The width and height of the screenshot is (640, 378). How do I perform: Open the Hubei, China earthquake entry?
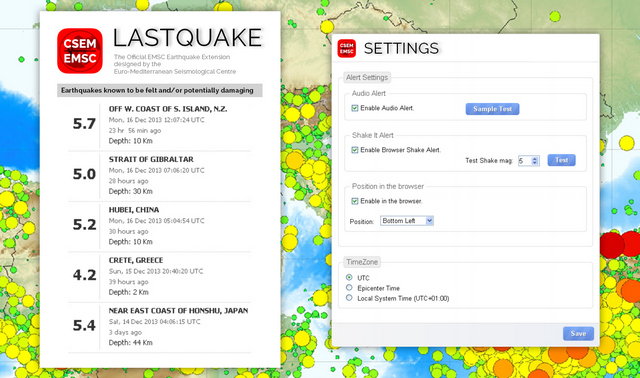159,226
